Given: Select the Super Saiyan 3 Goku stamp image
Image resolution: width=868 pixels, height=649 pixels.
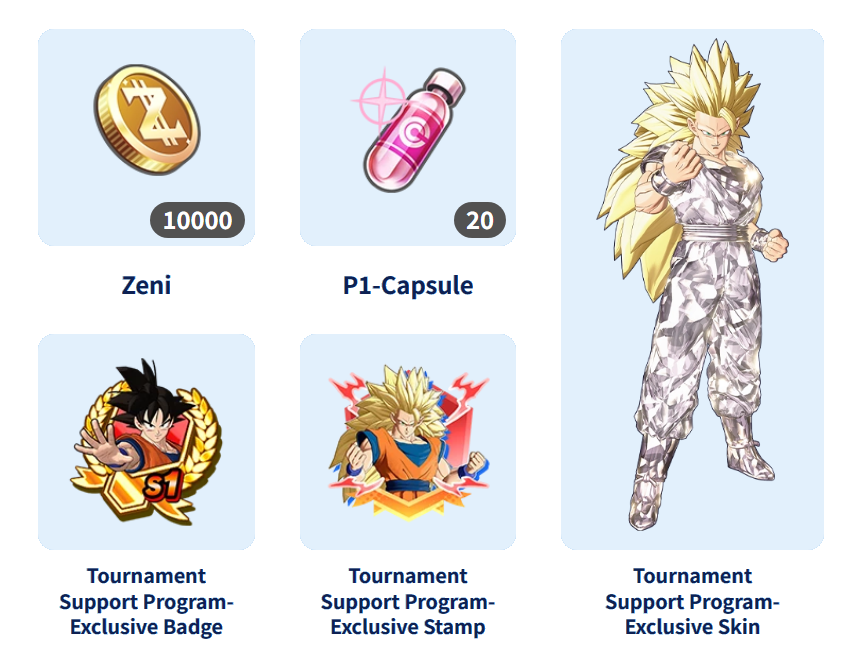Looking at the screenshot, I should (408, 442).
